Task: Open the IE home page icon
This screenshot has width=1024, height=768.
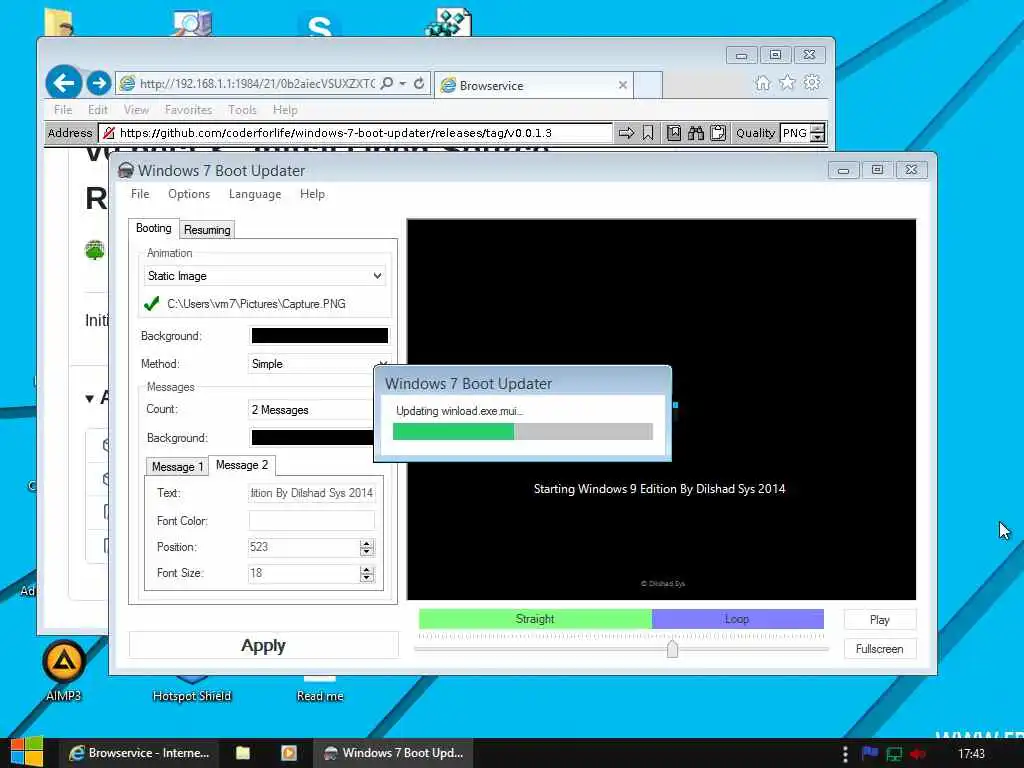Action: (x=762, y=83)
